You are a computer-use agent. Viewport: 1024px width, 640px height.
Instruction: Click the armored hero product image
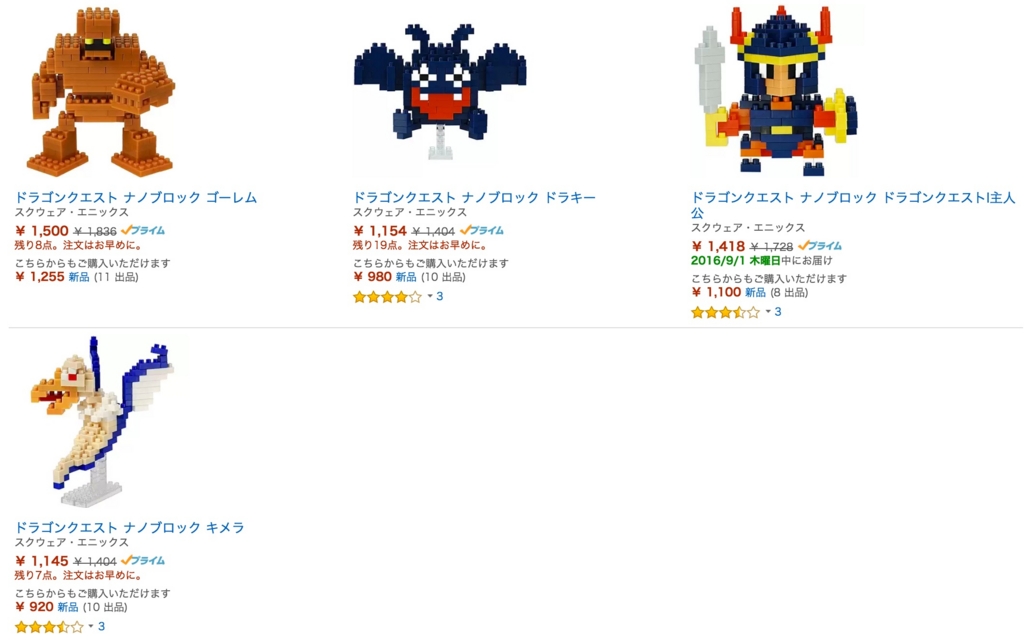pyautogui.click(x=776, y=91)
